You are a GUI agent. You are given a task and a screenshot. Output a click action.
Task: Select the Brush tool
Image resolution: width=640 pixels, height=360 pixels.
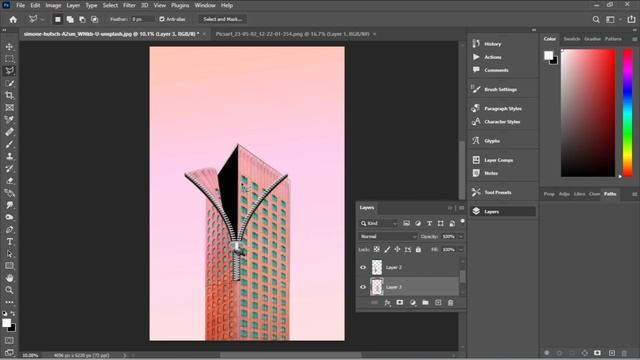[9, 144]
